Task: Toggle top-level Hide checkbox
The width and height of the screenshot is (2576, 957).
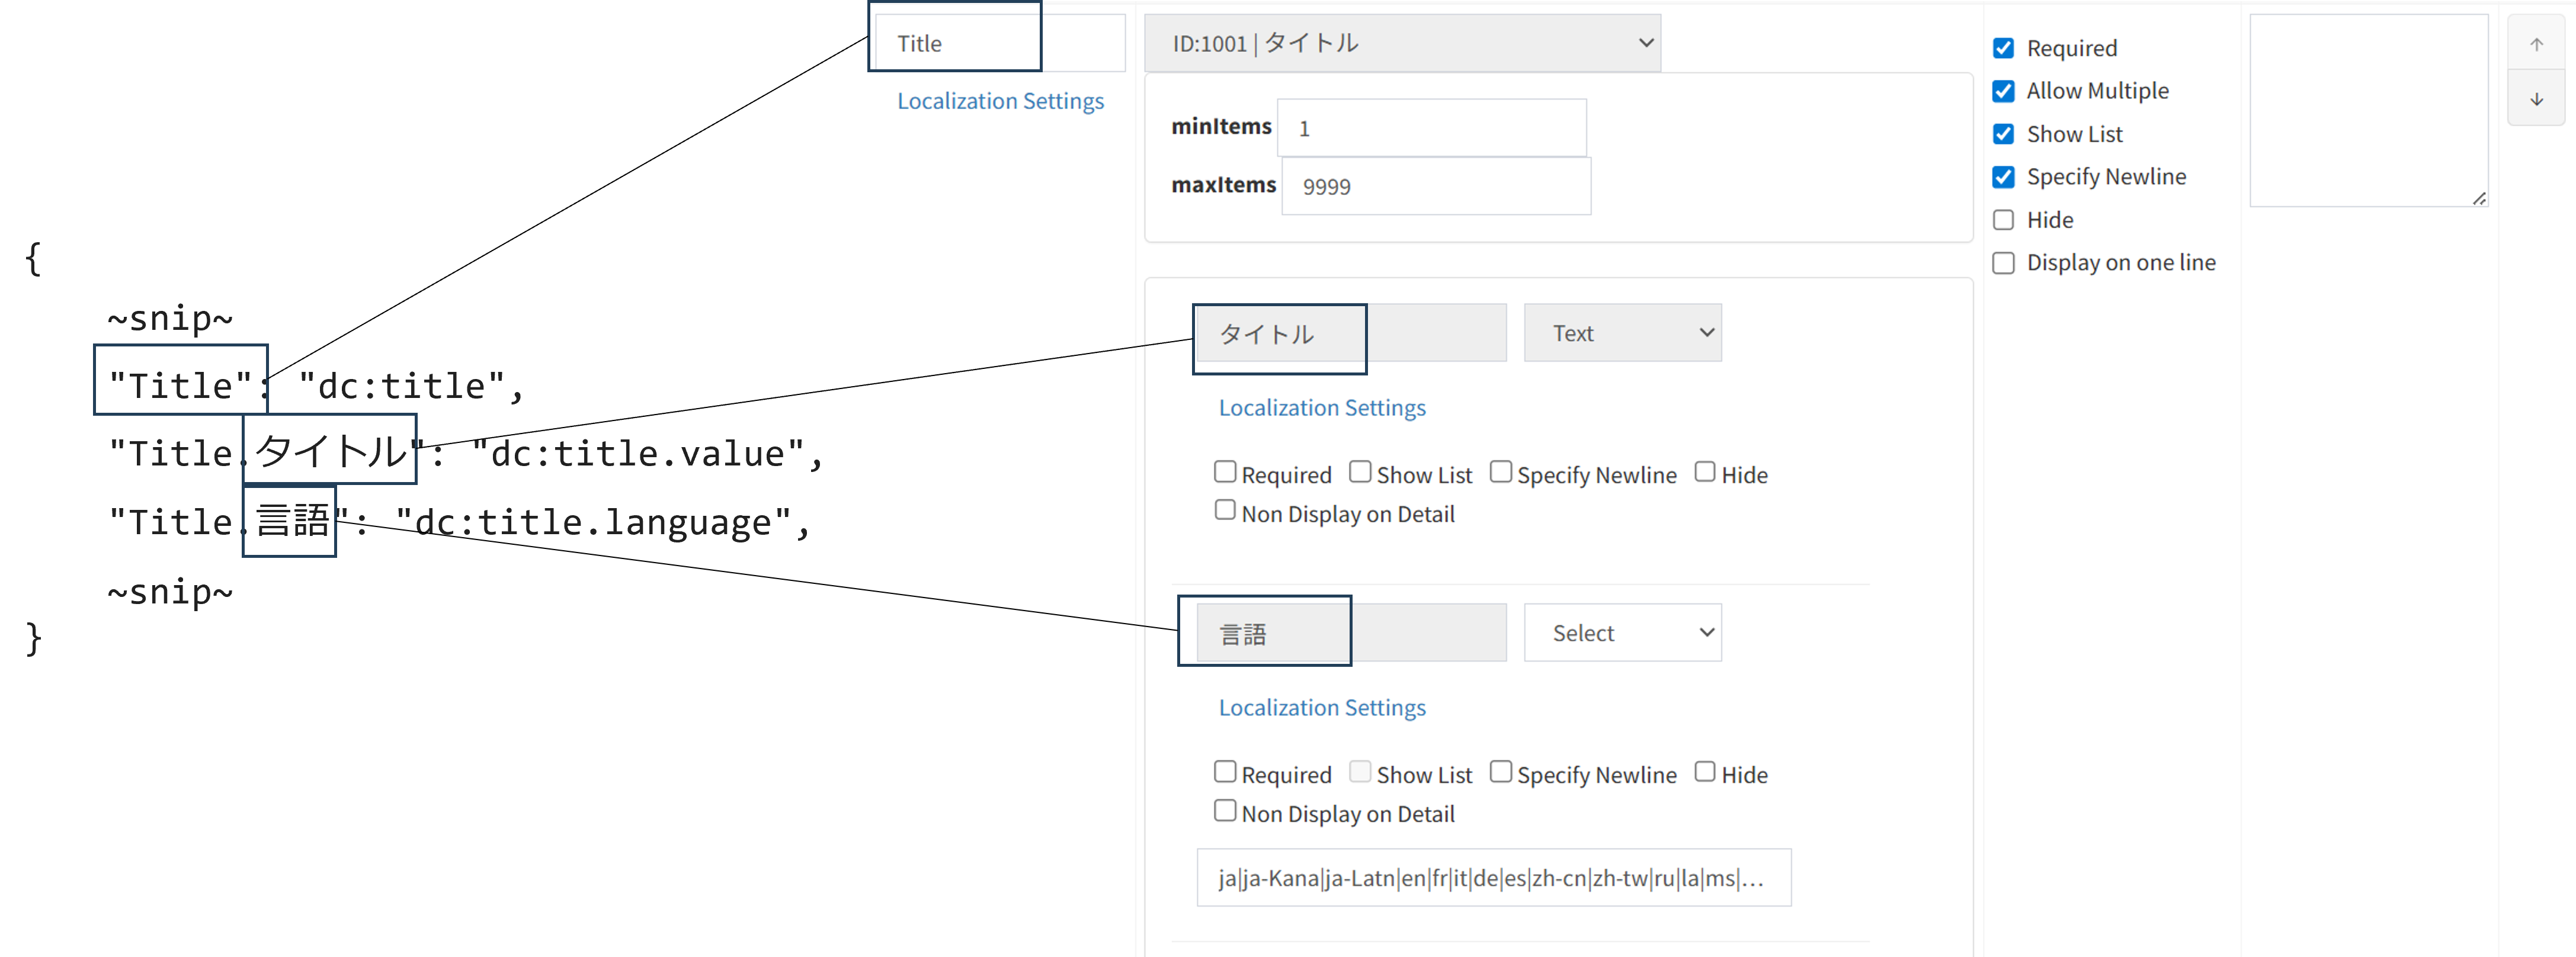Action: [x=2003, y=220]
